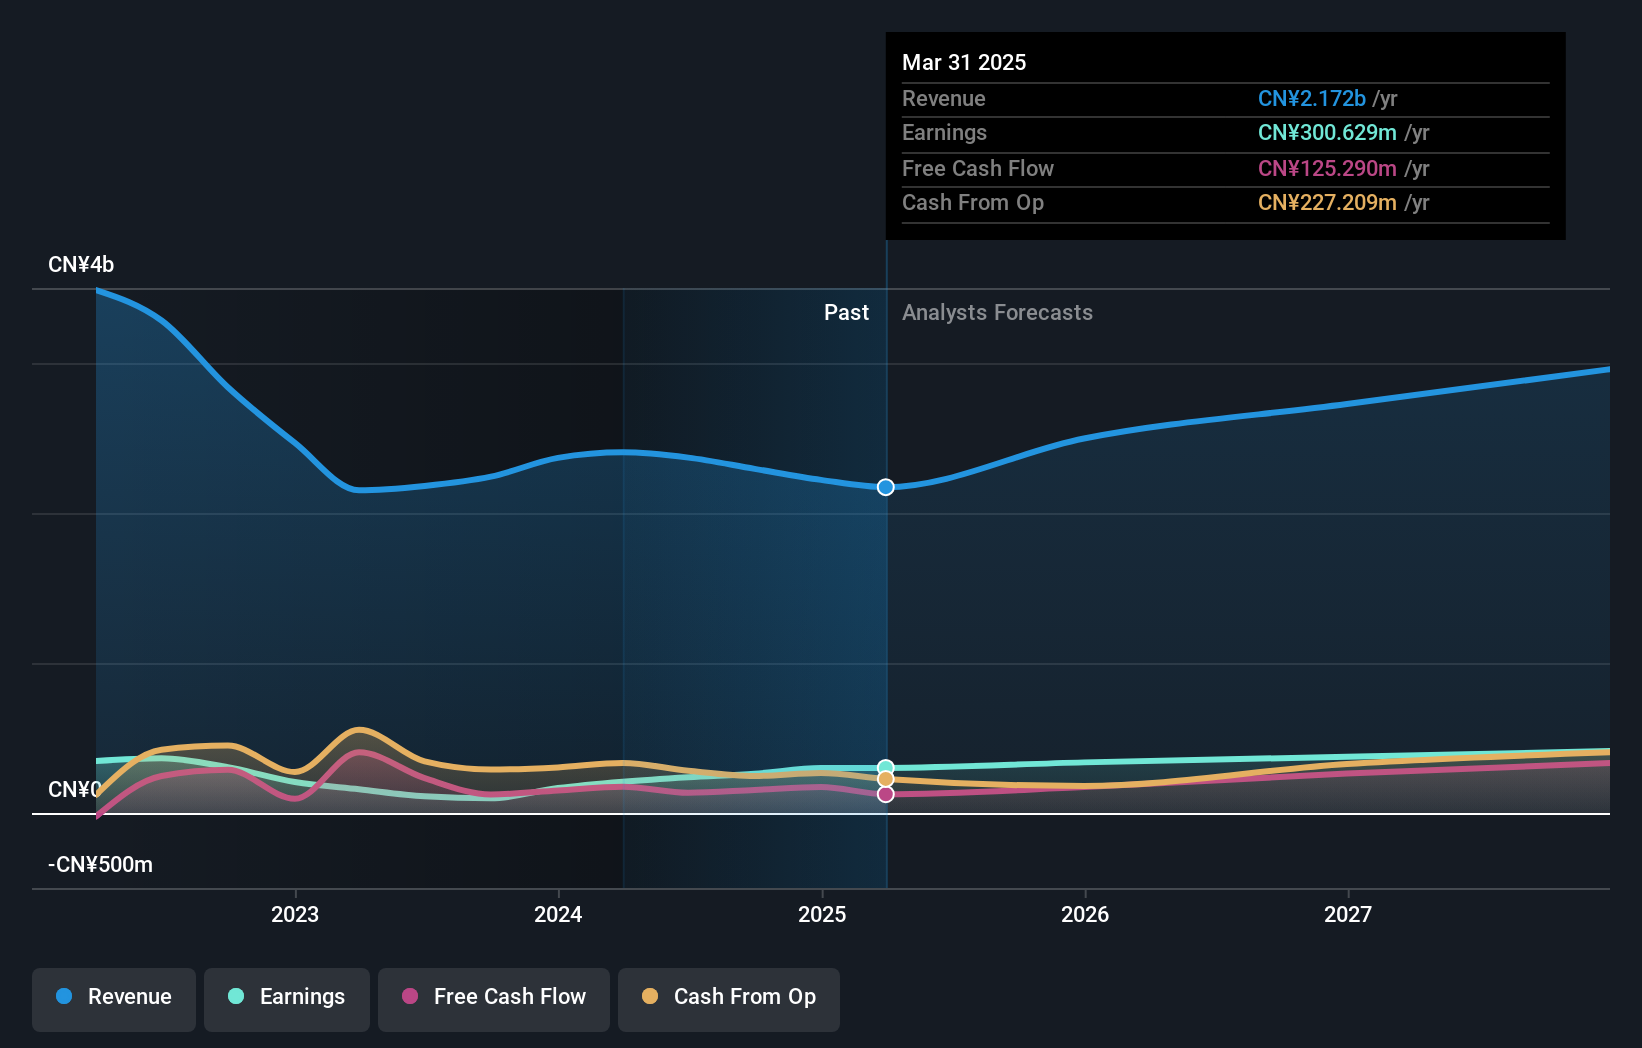Click the CN¥4b y-axis label
The width and height of the screenshot is (1642, 1048).
(81, 265)
